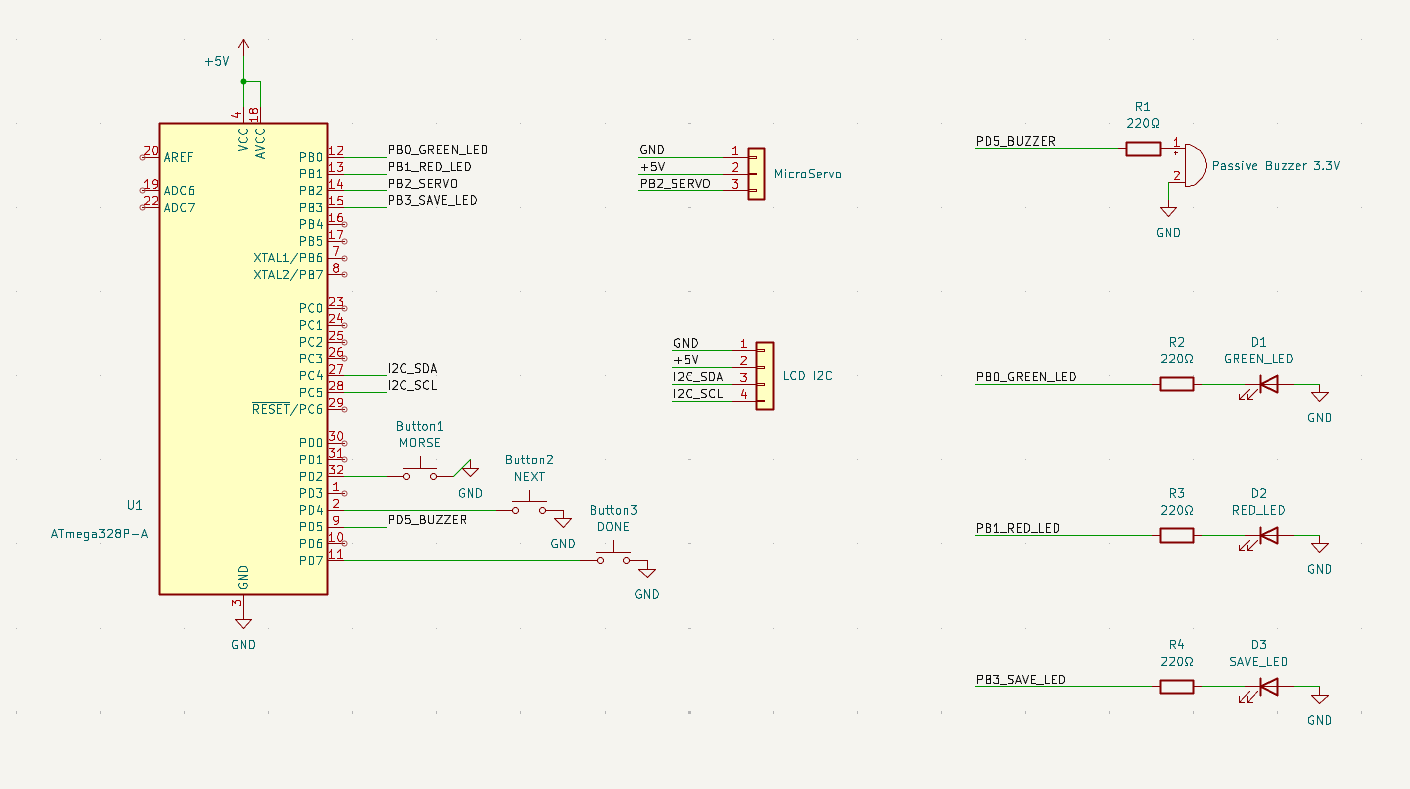Select the MicroServo connector symbol
Image resolution: width=1410 pixels, height=789 pixels.
[x=756, y=173]
